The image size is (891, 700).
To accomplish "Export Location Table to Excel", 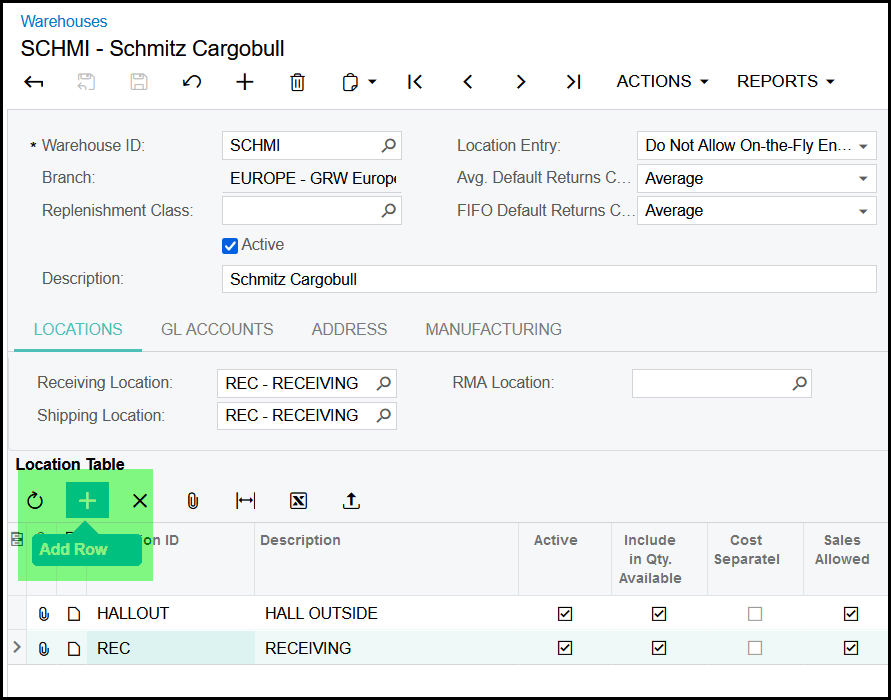I will pyautogui.click(x=298, y=501).
